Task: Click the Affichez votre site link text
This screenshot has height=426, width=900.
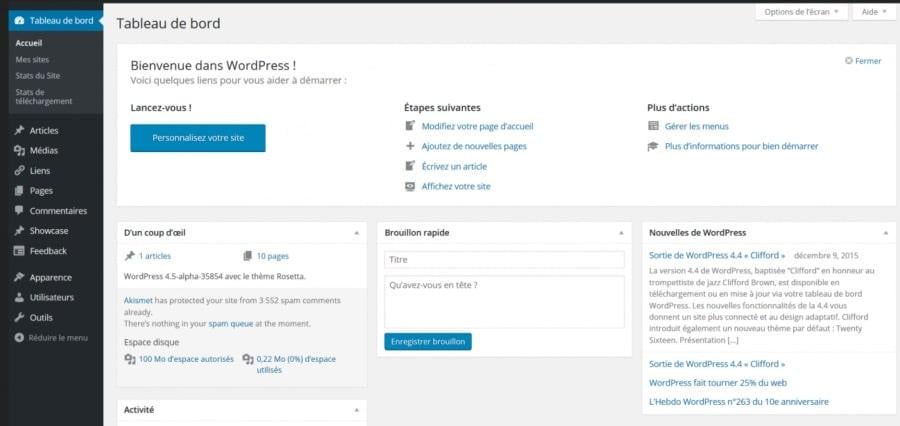Action: 456,187
